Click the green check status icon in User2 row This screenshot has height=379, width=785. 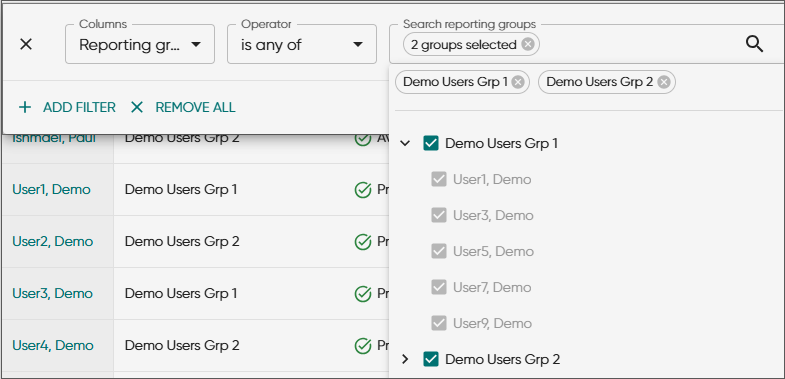[362, 242]
